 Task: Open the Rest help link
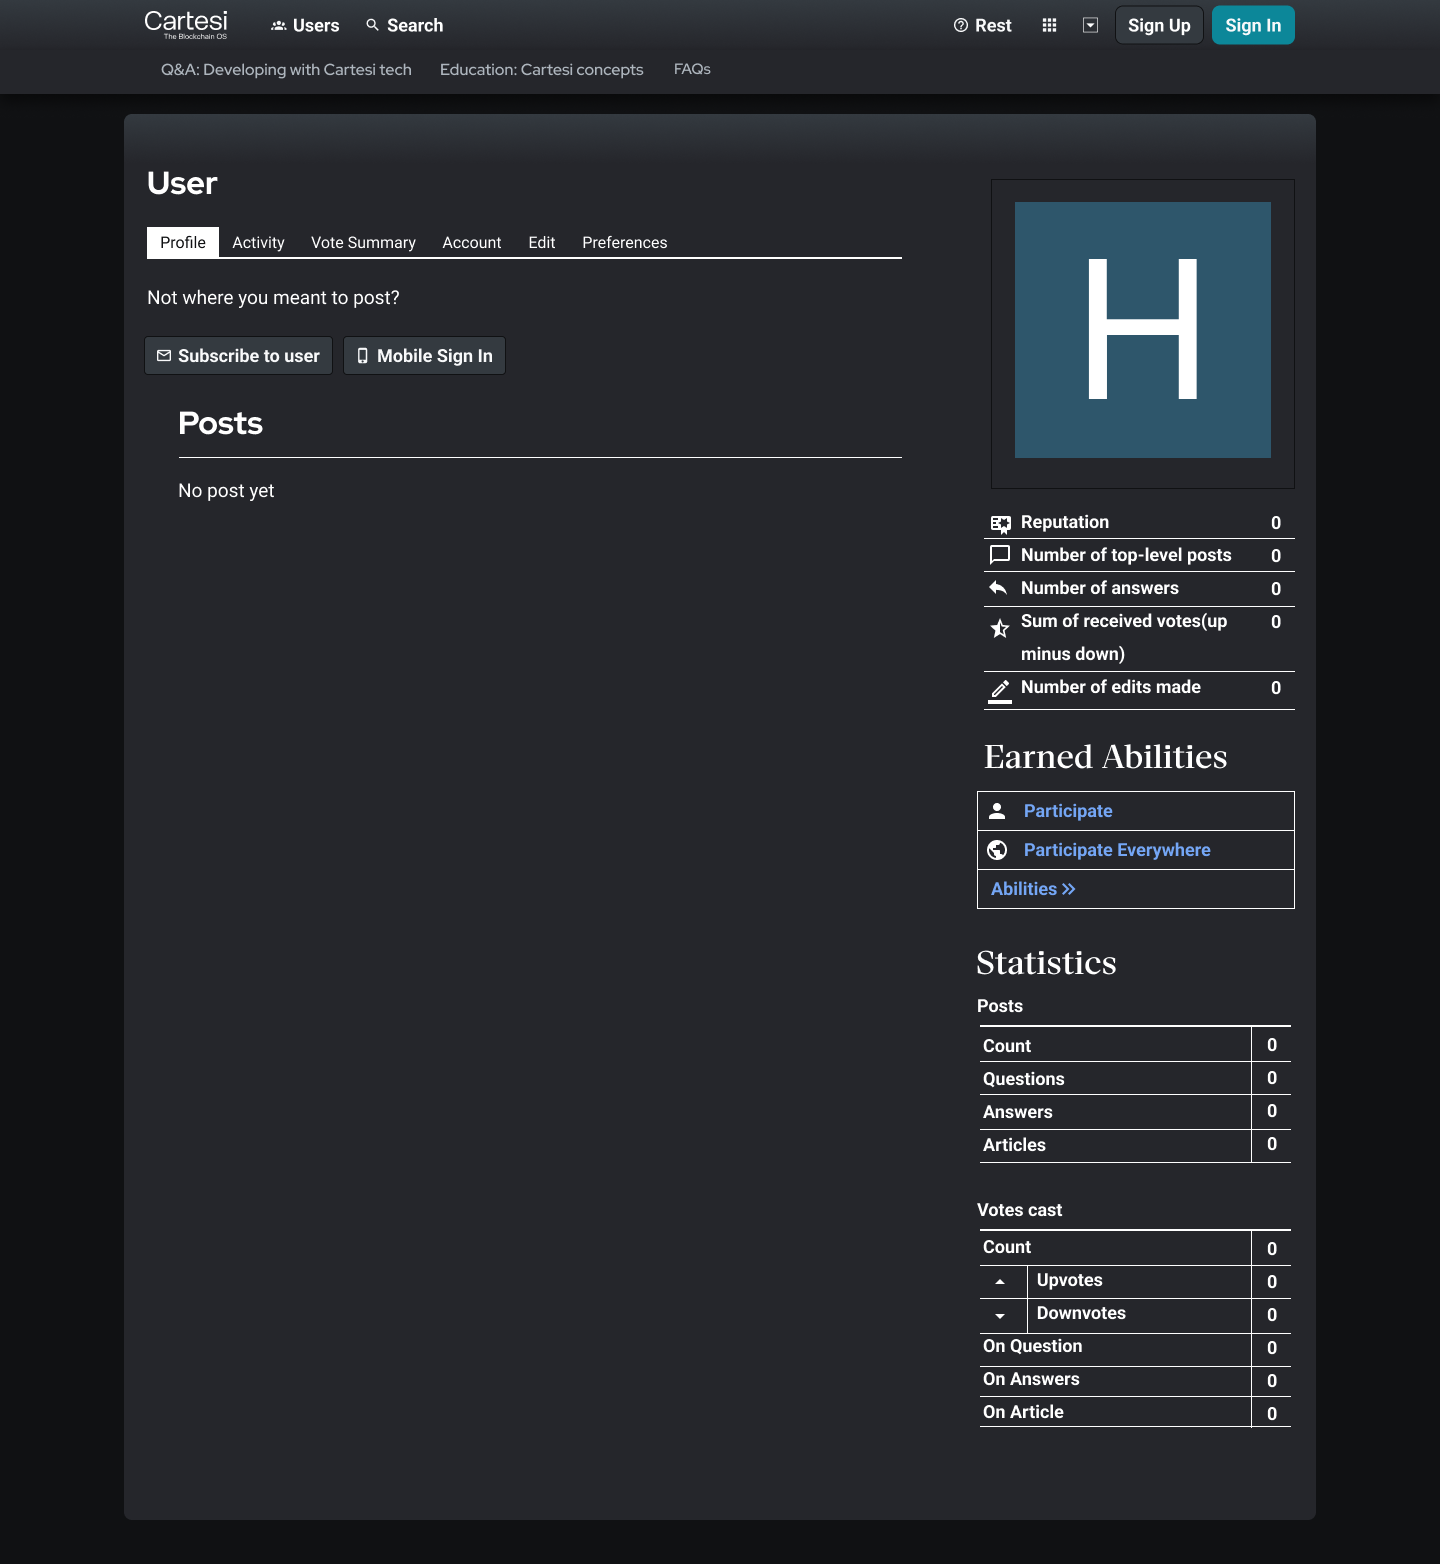[x=982, y=26]
